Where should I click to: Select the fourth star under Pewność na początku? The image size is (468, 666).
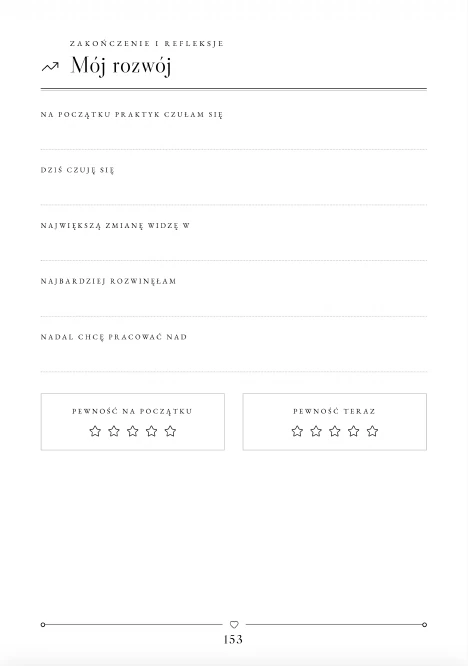[152, 431]
